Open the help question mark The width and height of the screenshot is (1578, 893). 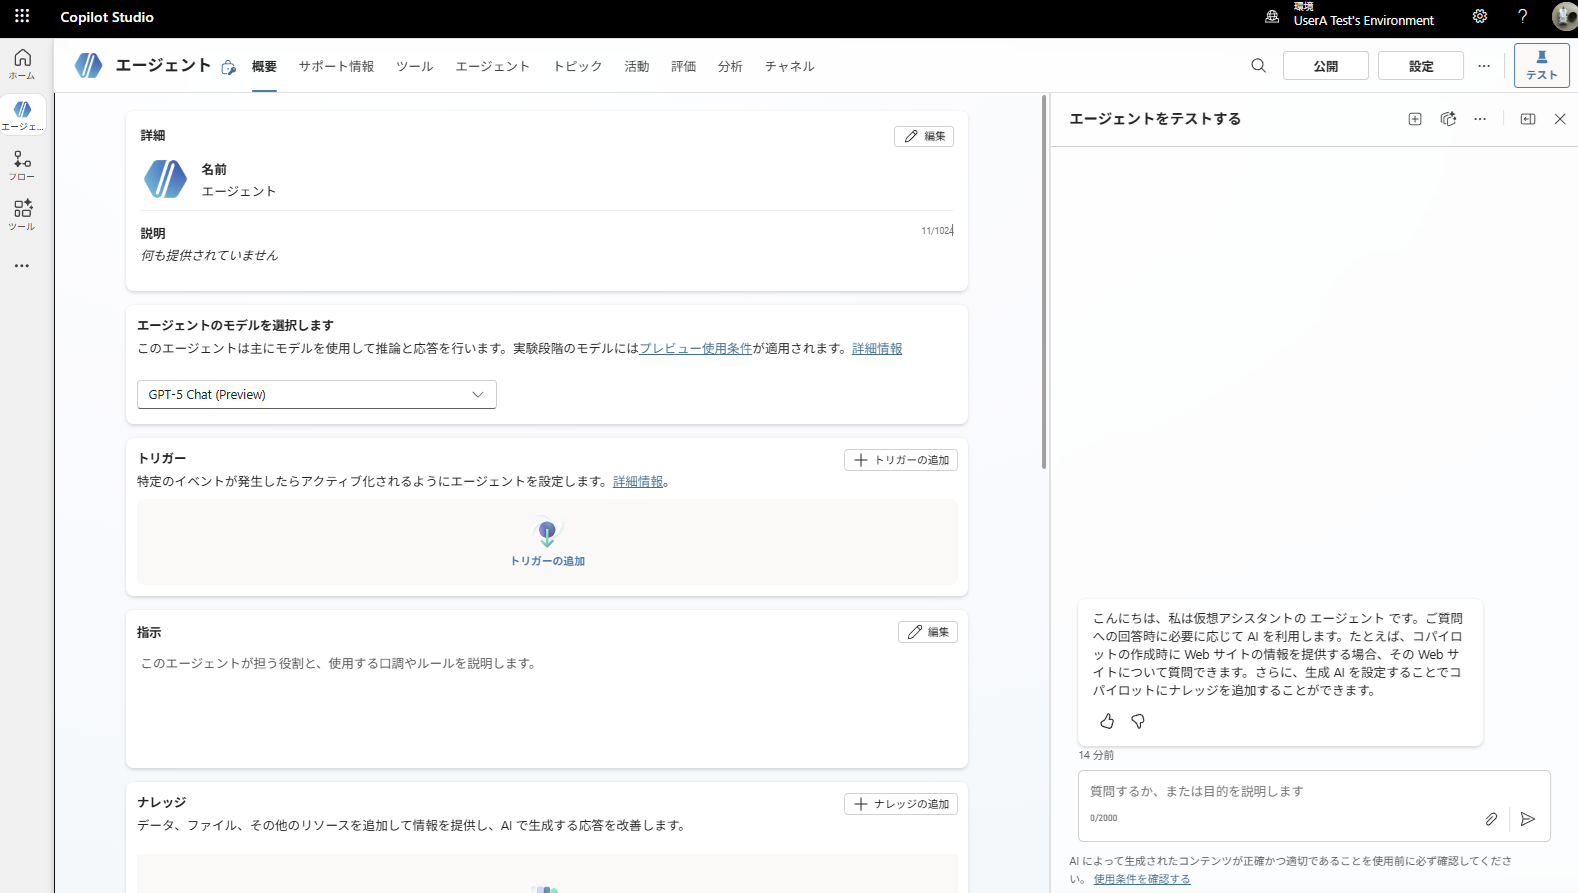1523,16
